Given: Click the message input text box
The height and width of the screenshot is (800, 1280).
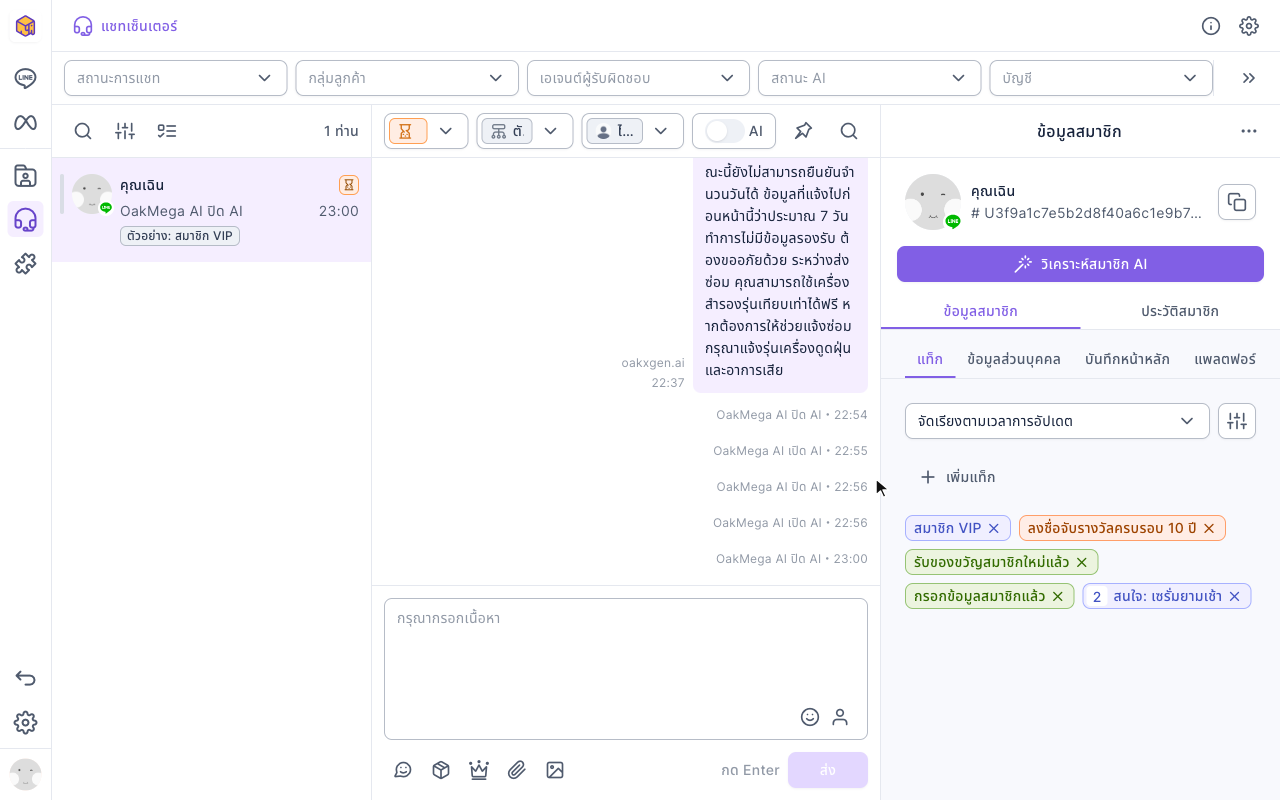Looking at the screenshot, I should (626, 669).
